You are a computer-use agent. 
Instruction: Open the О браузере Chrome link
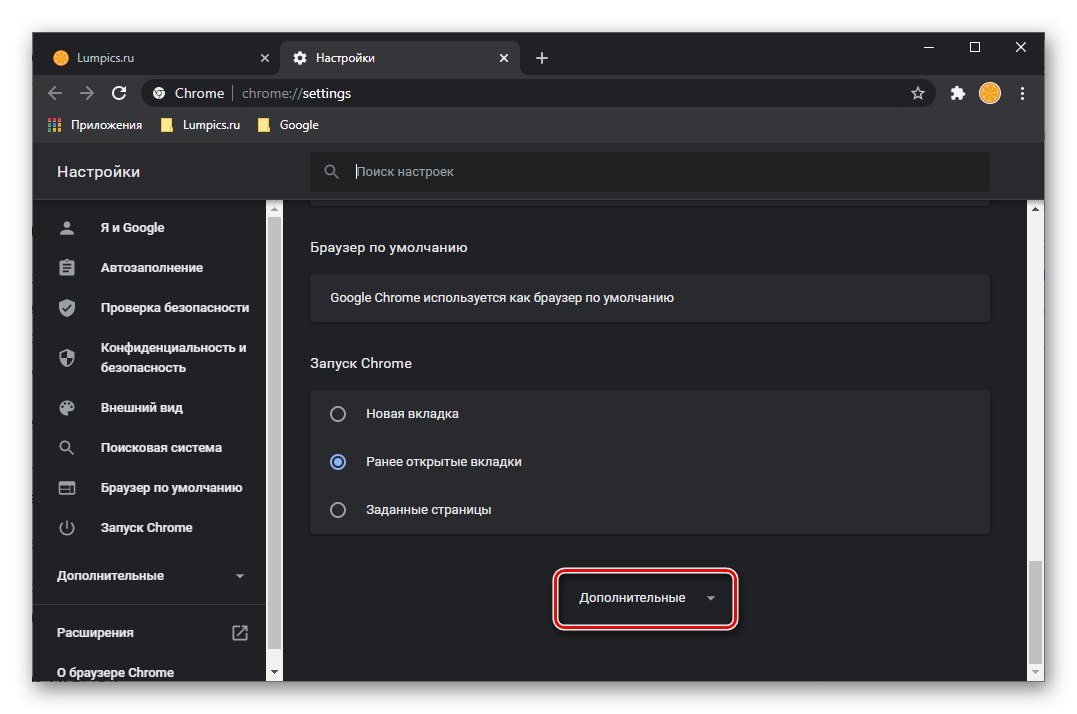pyautogui.click(x=115, y=673)
